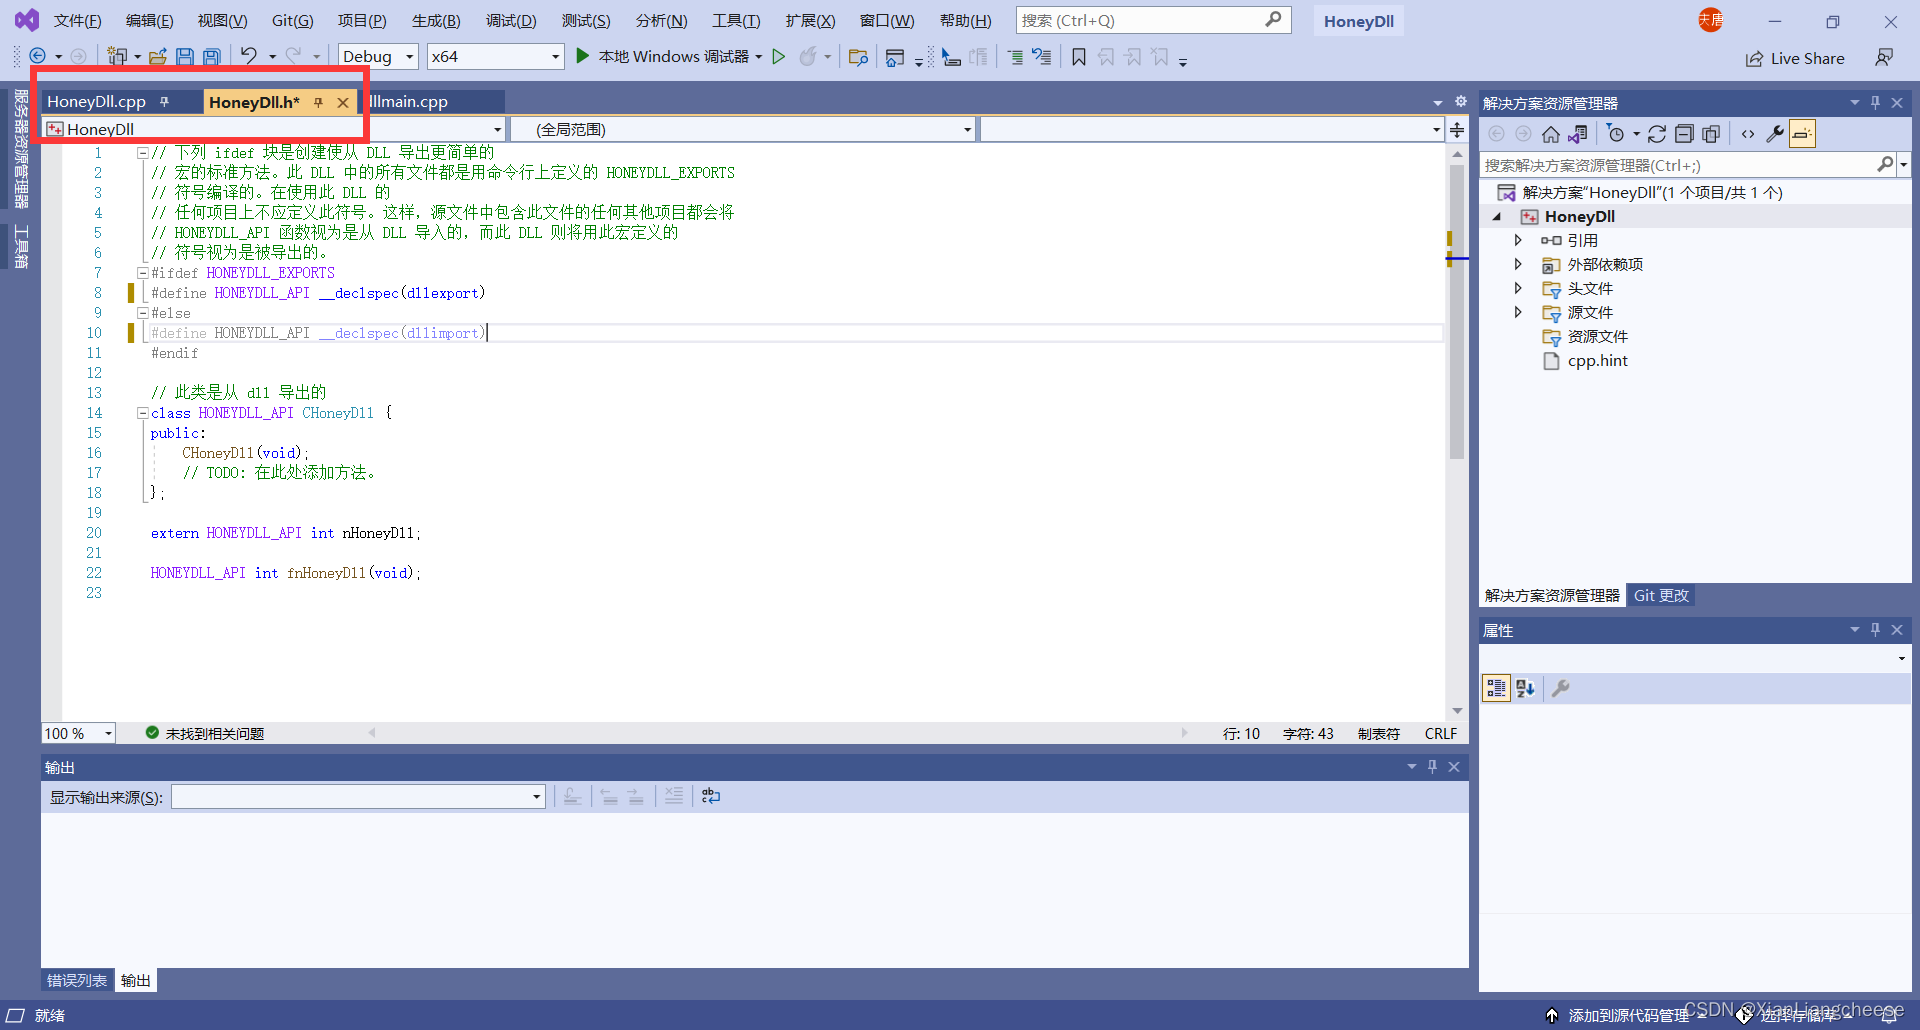Click the main search box (Ctrl+Q)

point(1153,20)
